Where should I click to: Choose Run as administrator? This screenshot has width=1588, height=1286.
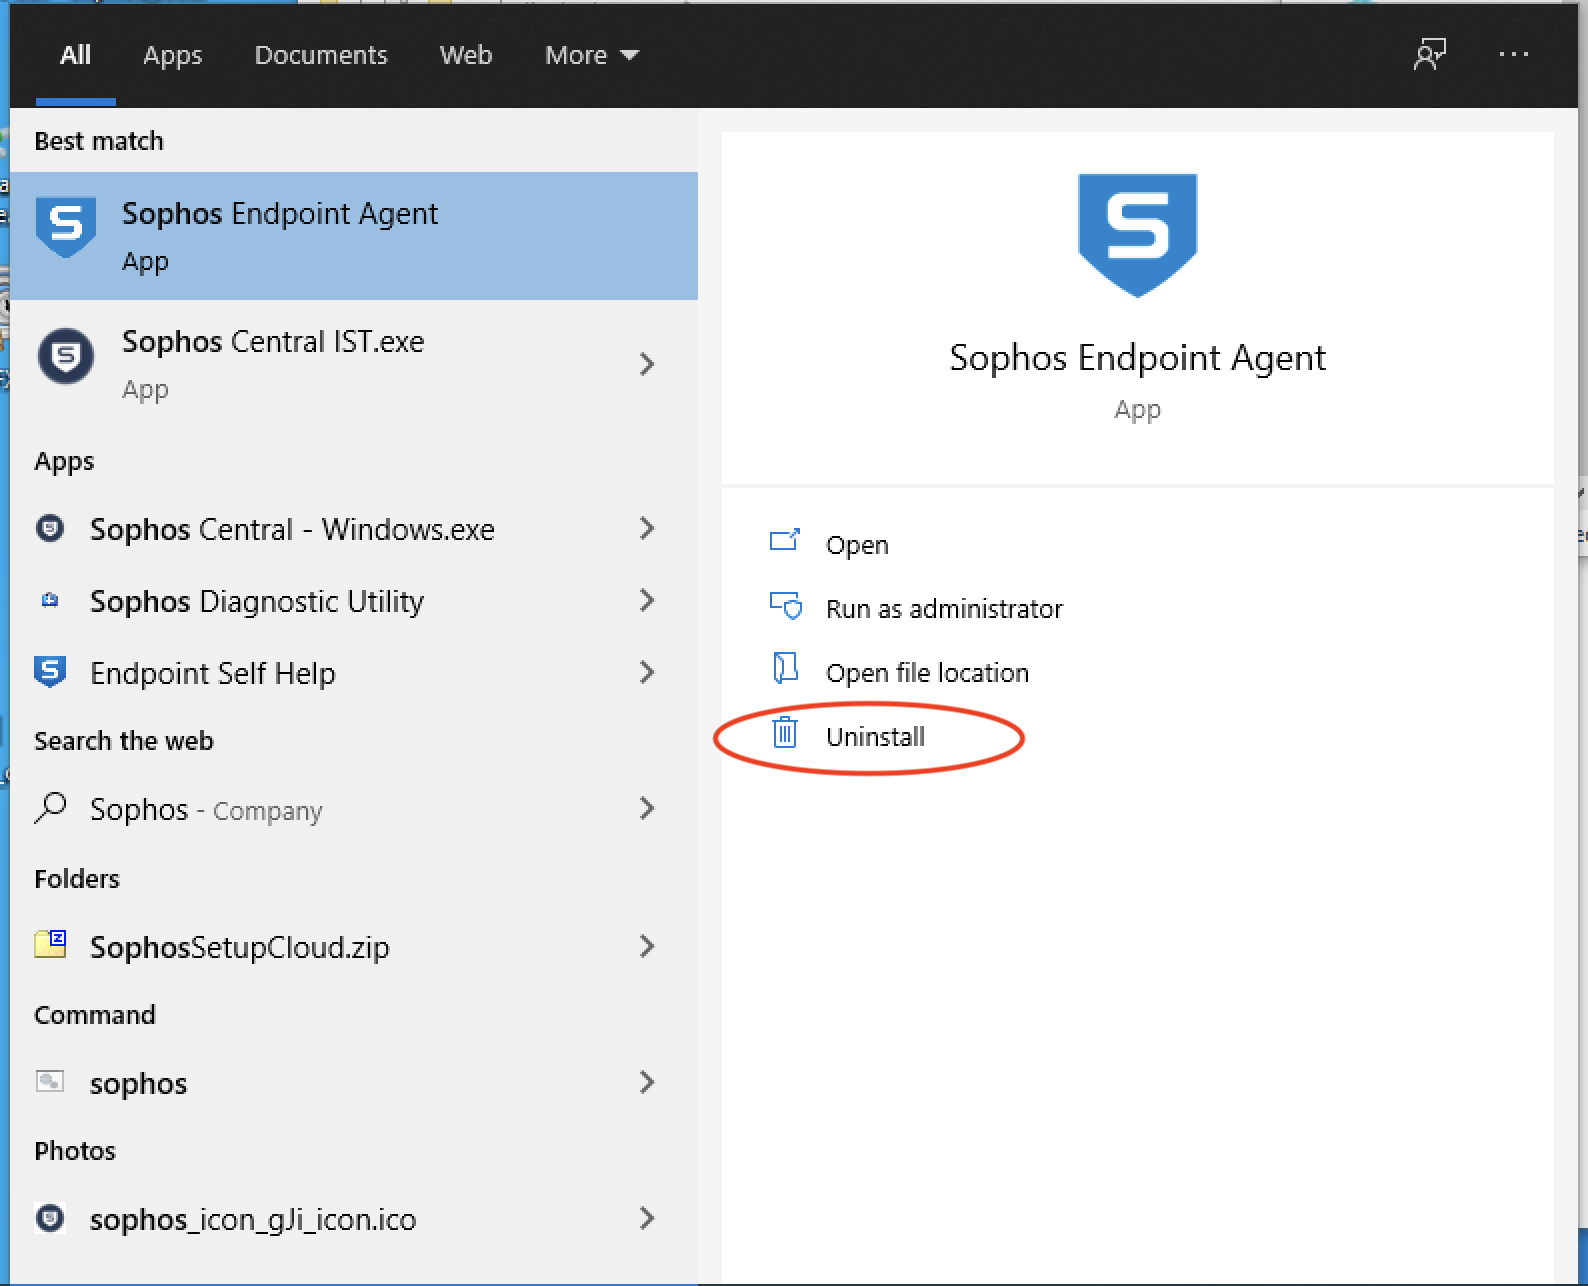coord(944,609)
